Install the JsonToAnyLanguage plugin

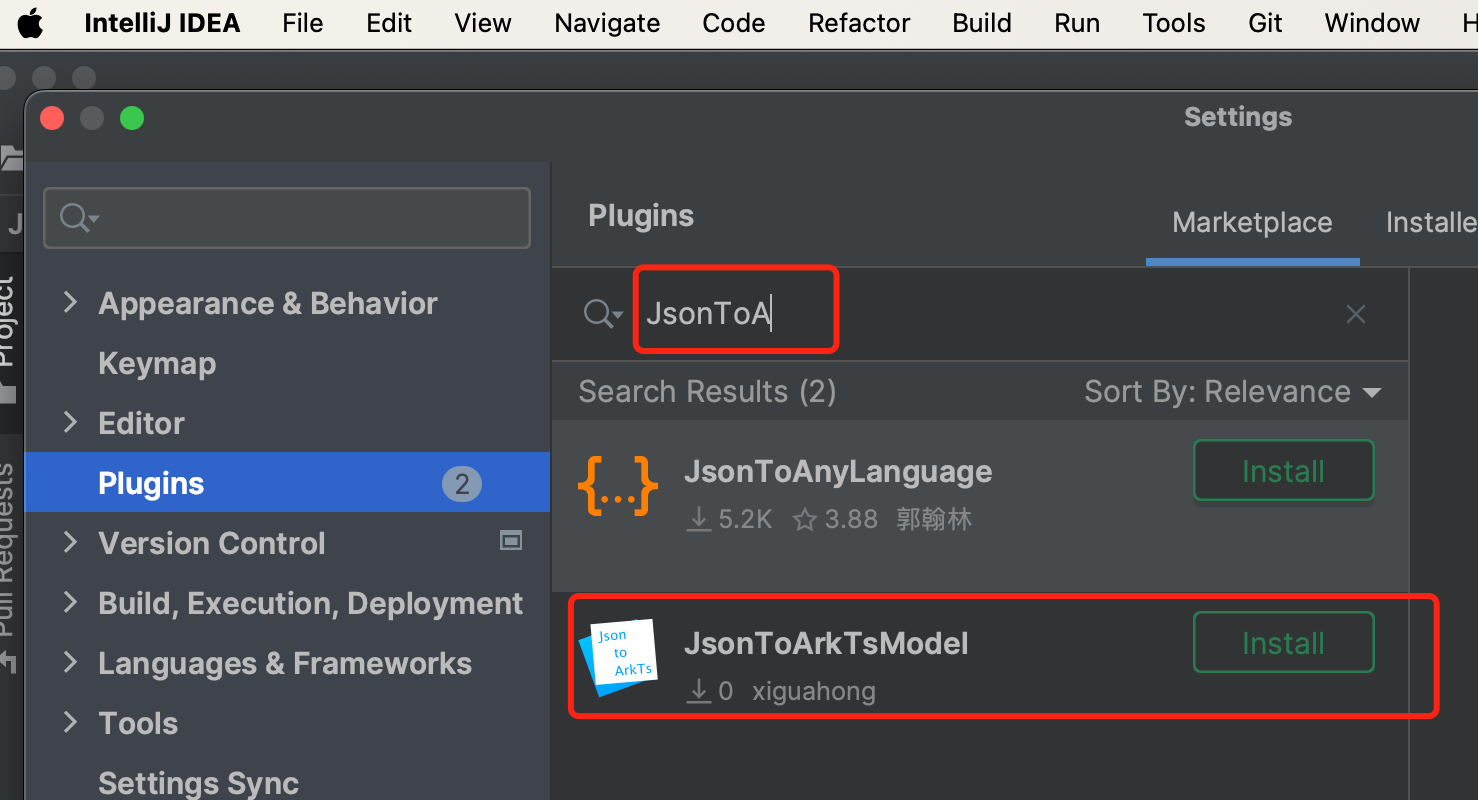click(1283, 471)
